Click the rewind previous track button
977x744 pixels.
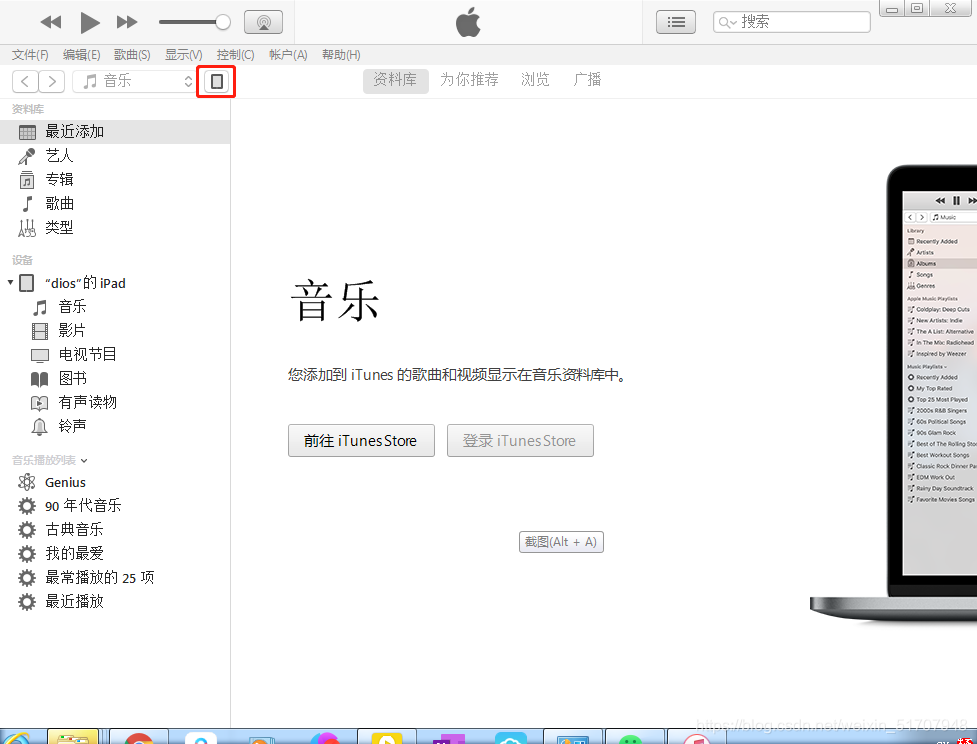[51, 22]
